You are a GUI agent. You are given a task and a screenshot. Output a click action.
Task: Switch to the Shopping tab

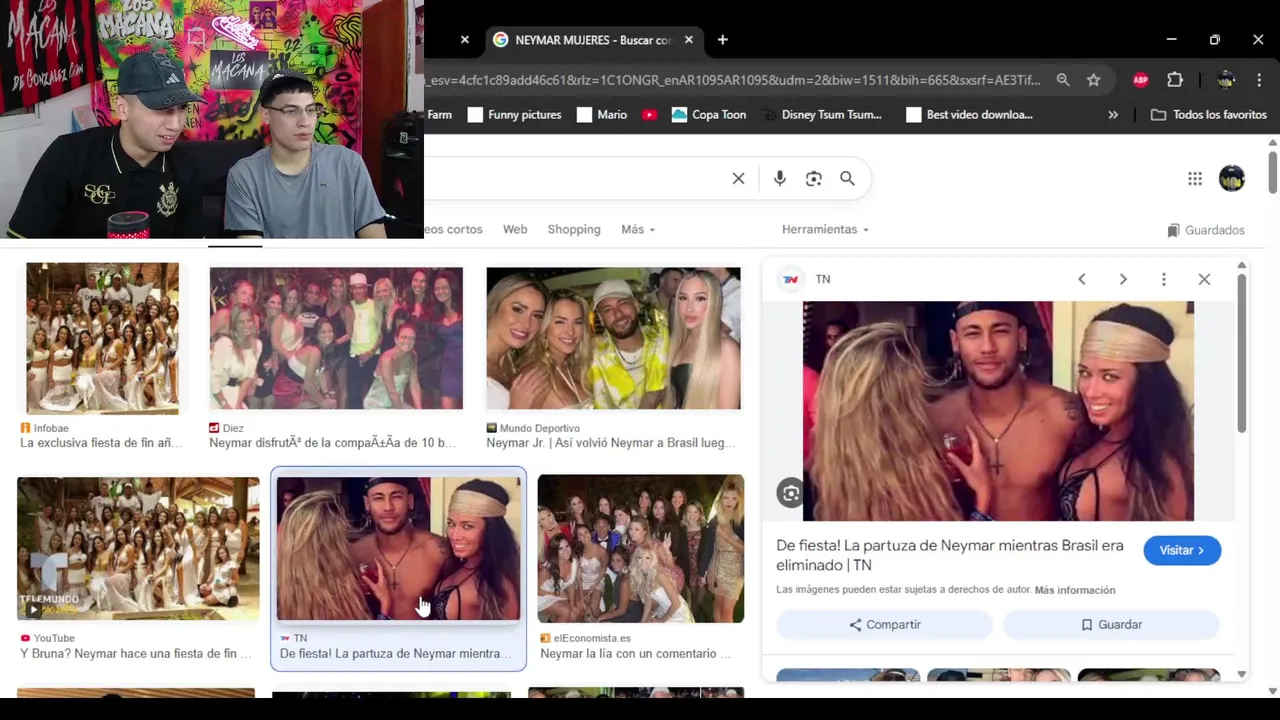[x=574, y=229]
